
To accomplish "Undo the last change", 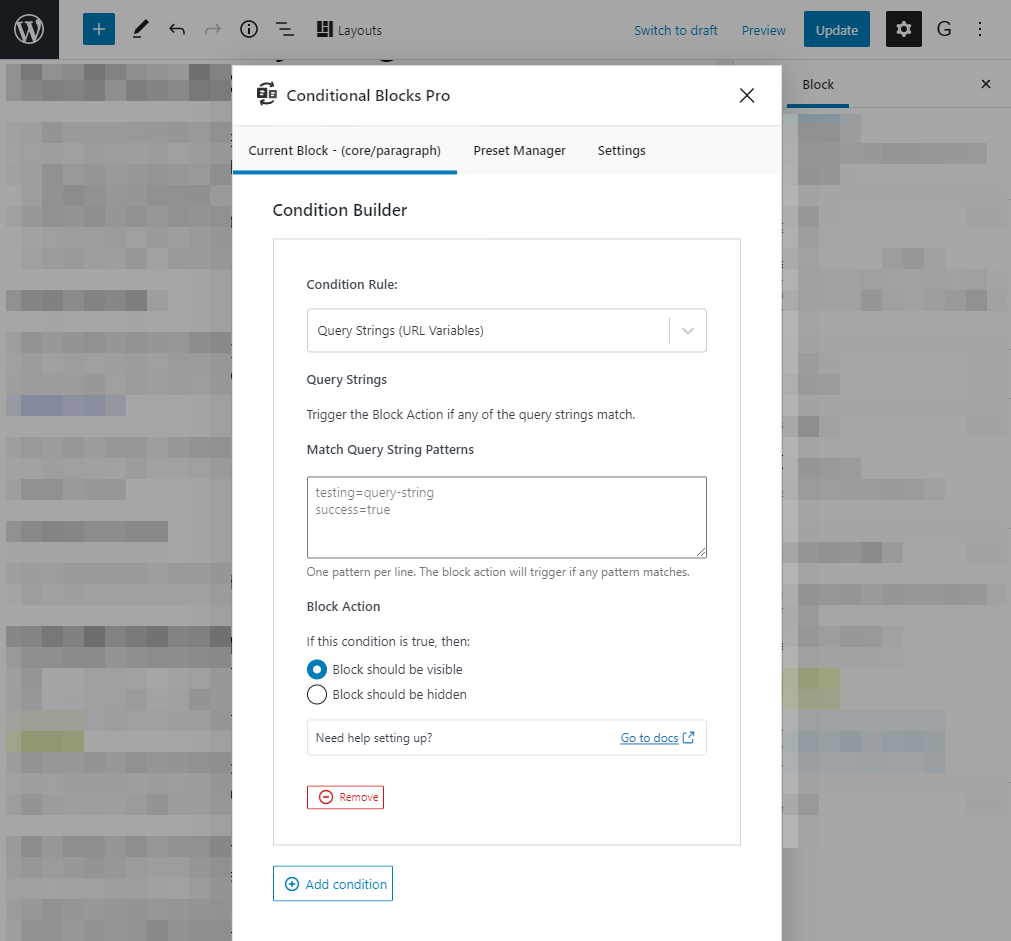I will tap(177, 30).
